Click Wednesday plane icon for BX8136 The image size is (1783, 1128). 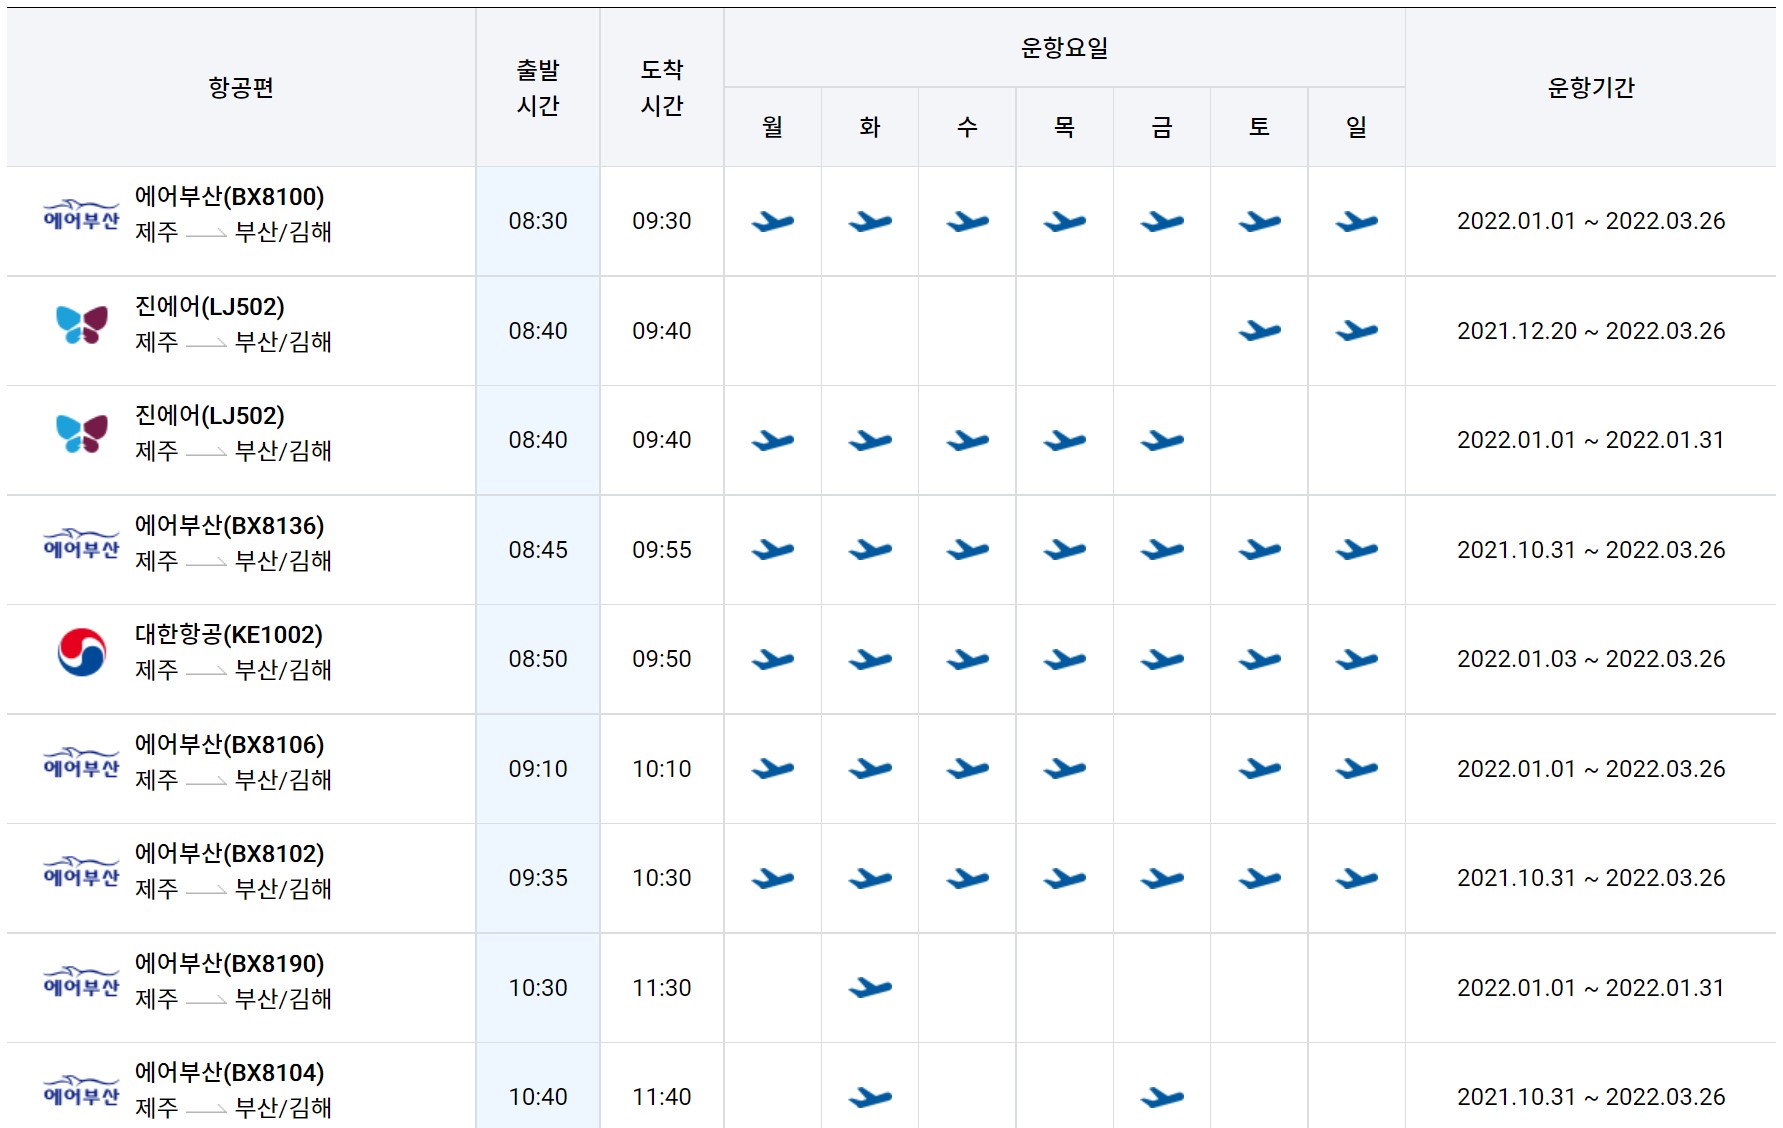(967, 549)
